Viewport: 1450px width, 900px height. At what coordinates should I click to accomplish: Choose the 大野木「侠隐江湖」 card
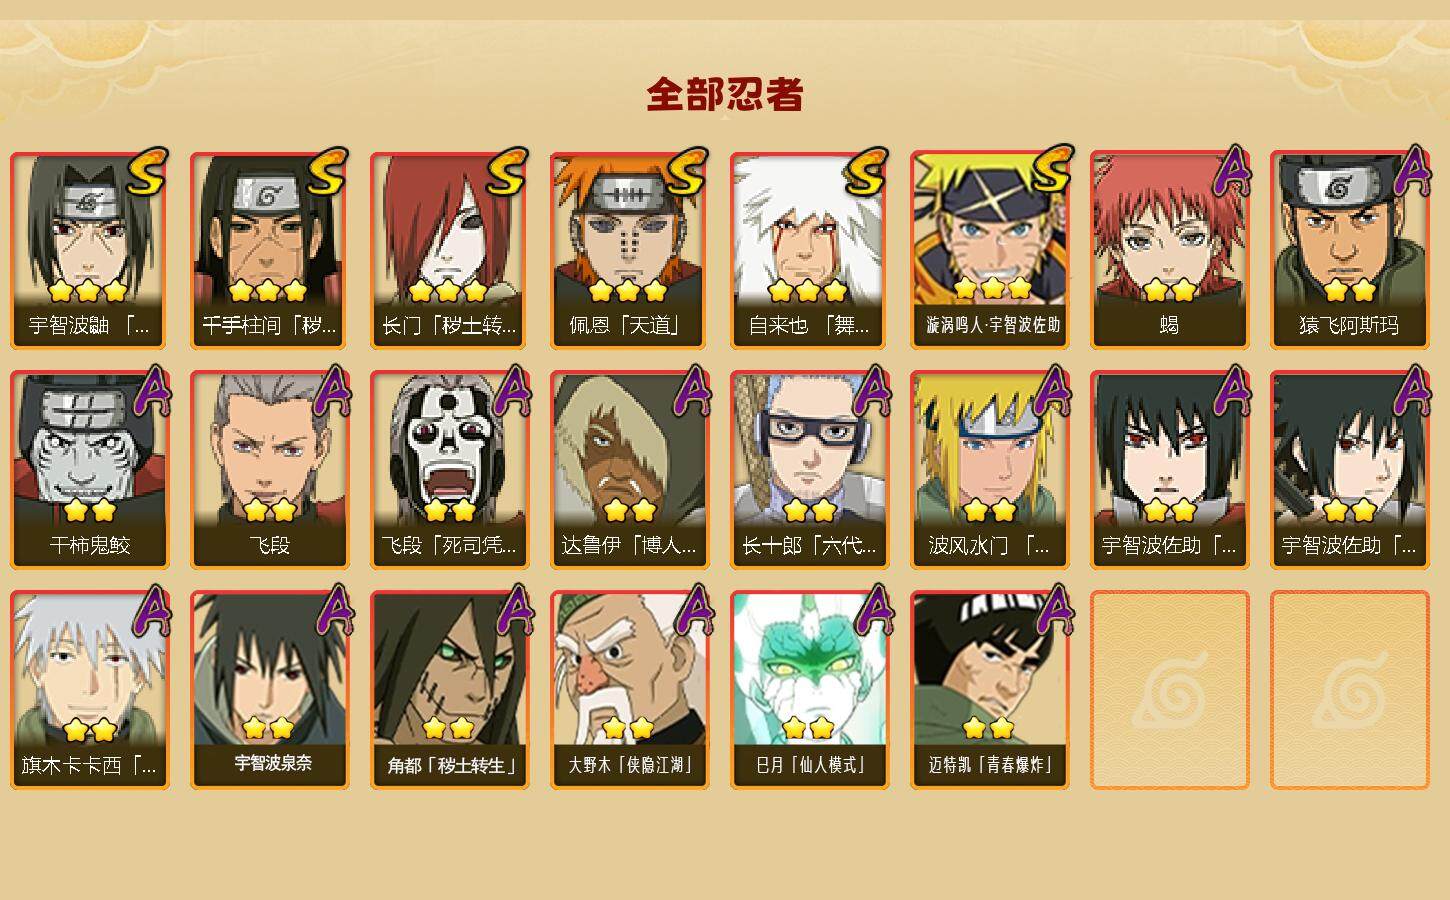[x=629, y=690]
